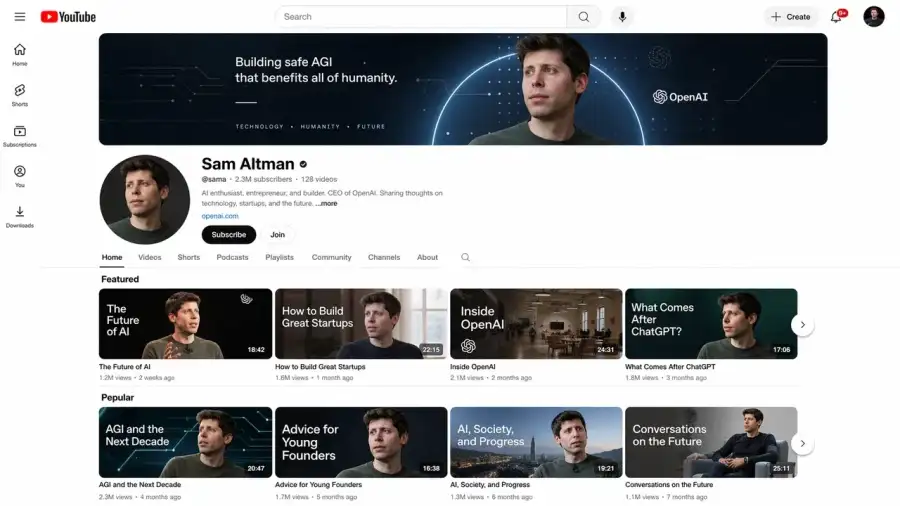Search within the channel using magnifier icon
The width and height of the screenshot is (900, 506).
[465, 257]
